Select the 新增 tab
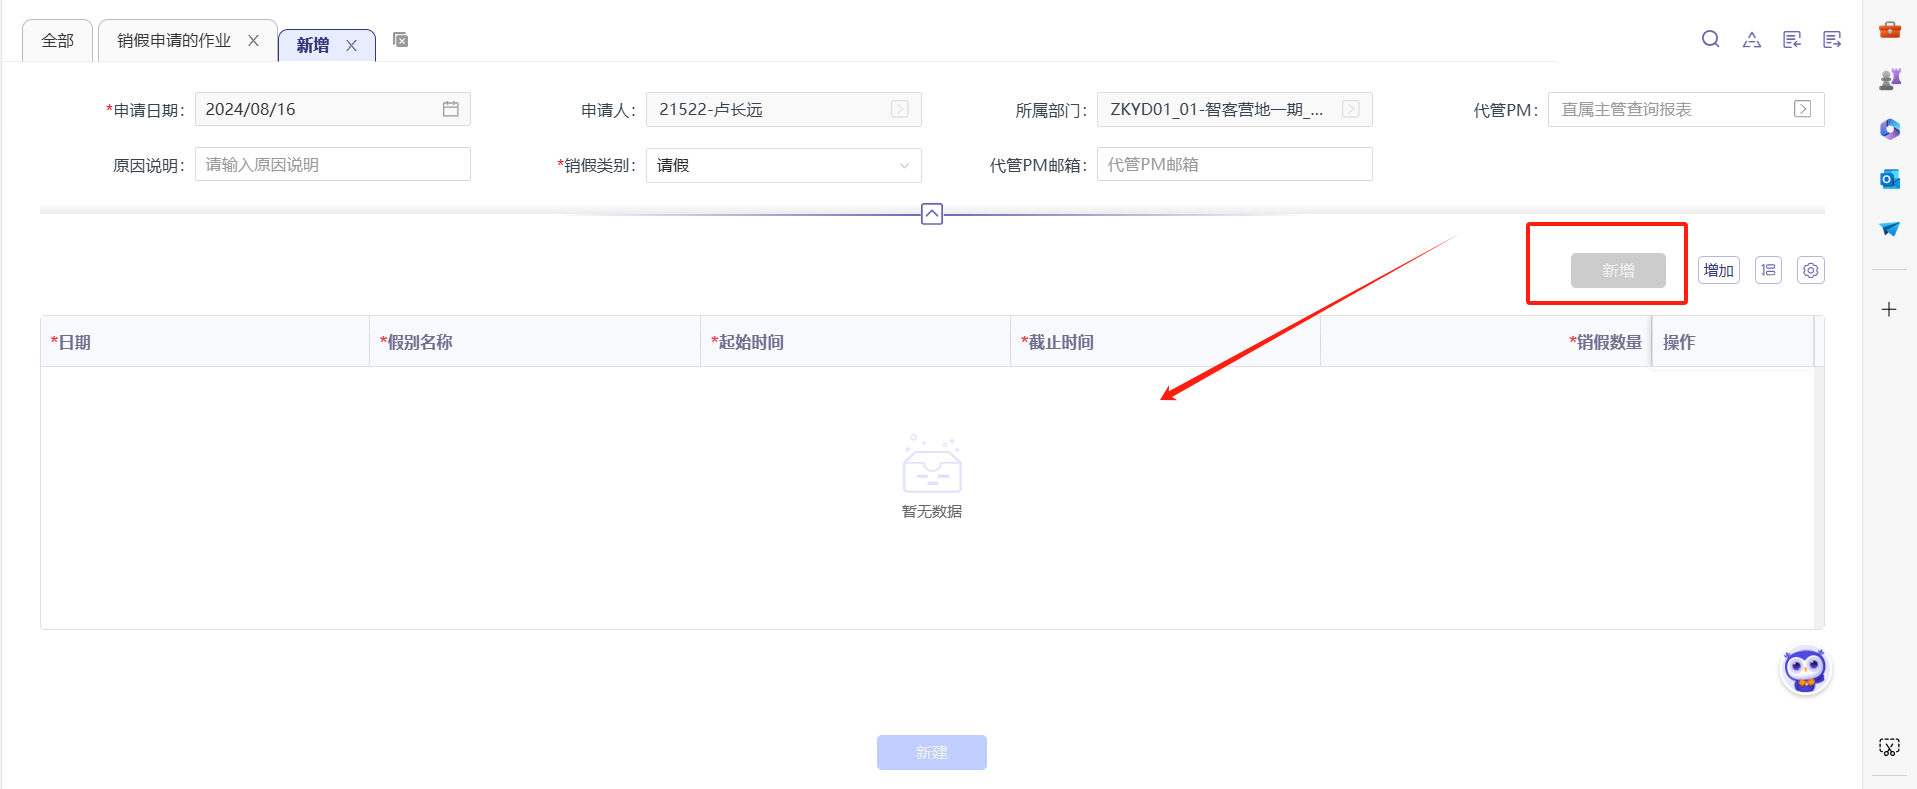This screenshot has width=1917, height=789. [x=313, y=45]
